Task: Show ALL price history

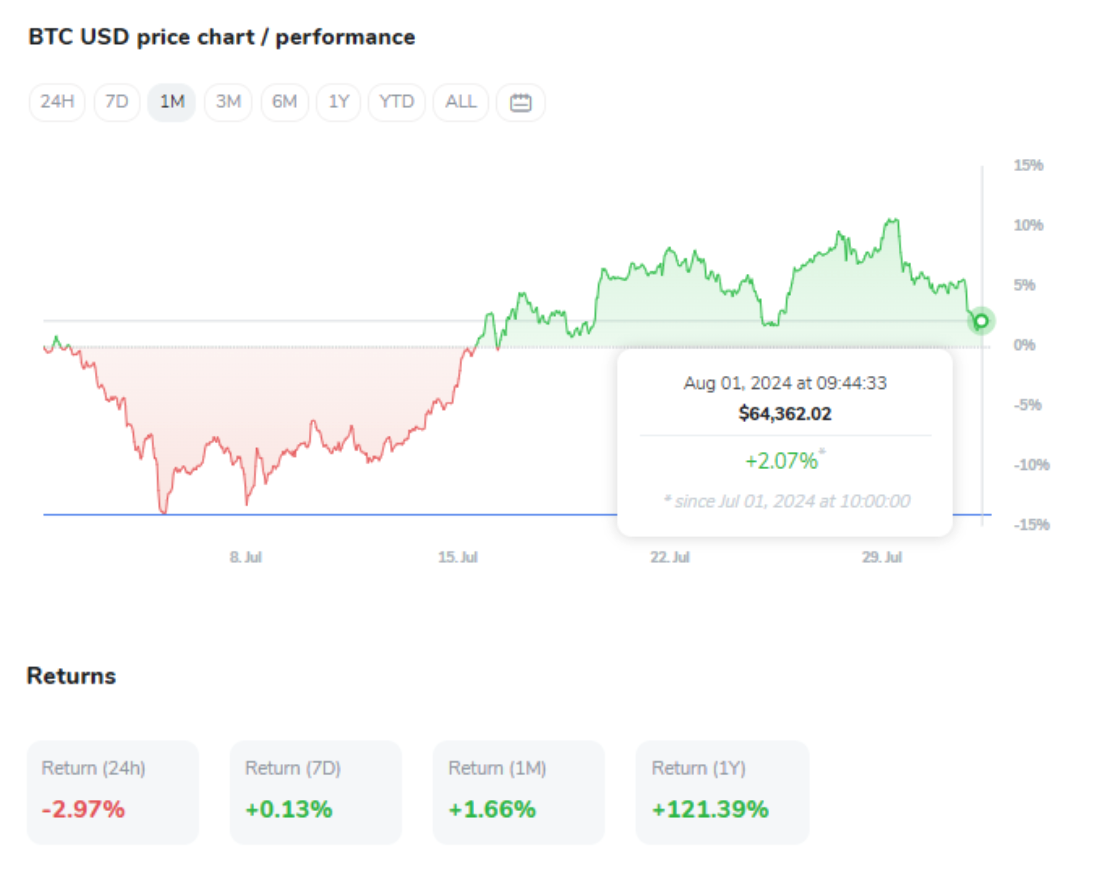Action: click(x=461, y=102)
